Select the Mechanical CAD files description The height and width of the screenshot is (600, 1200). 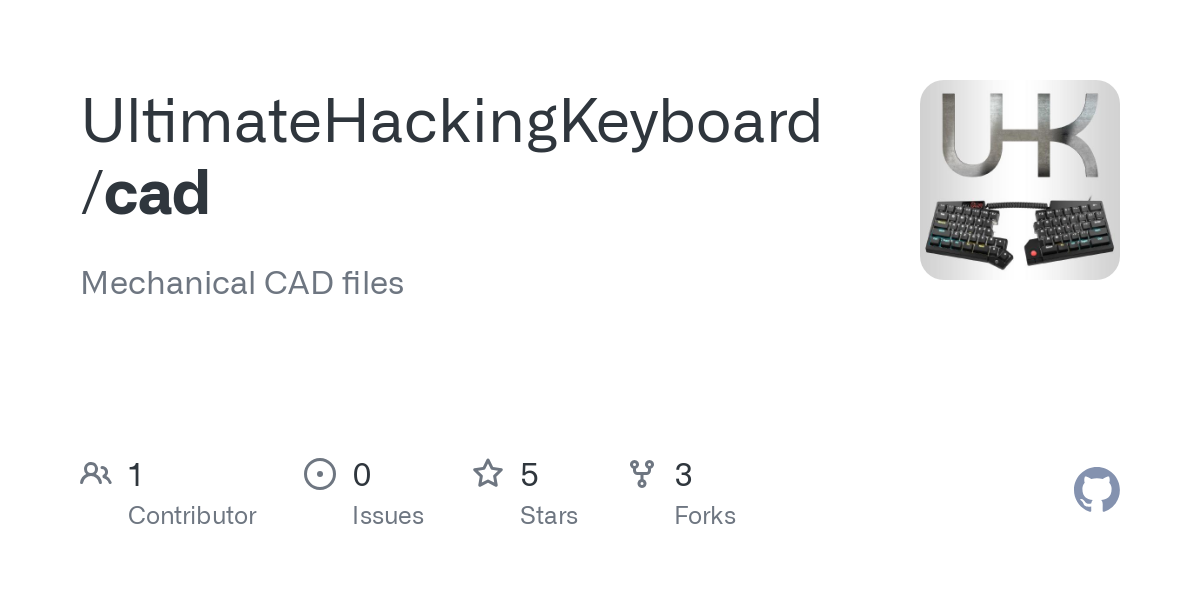point(242,283)
